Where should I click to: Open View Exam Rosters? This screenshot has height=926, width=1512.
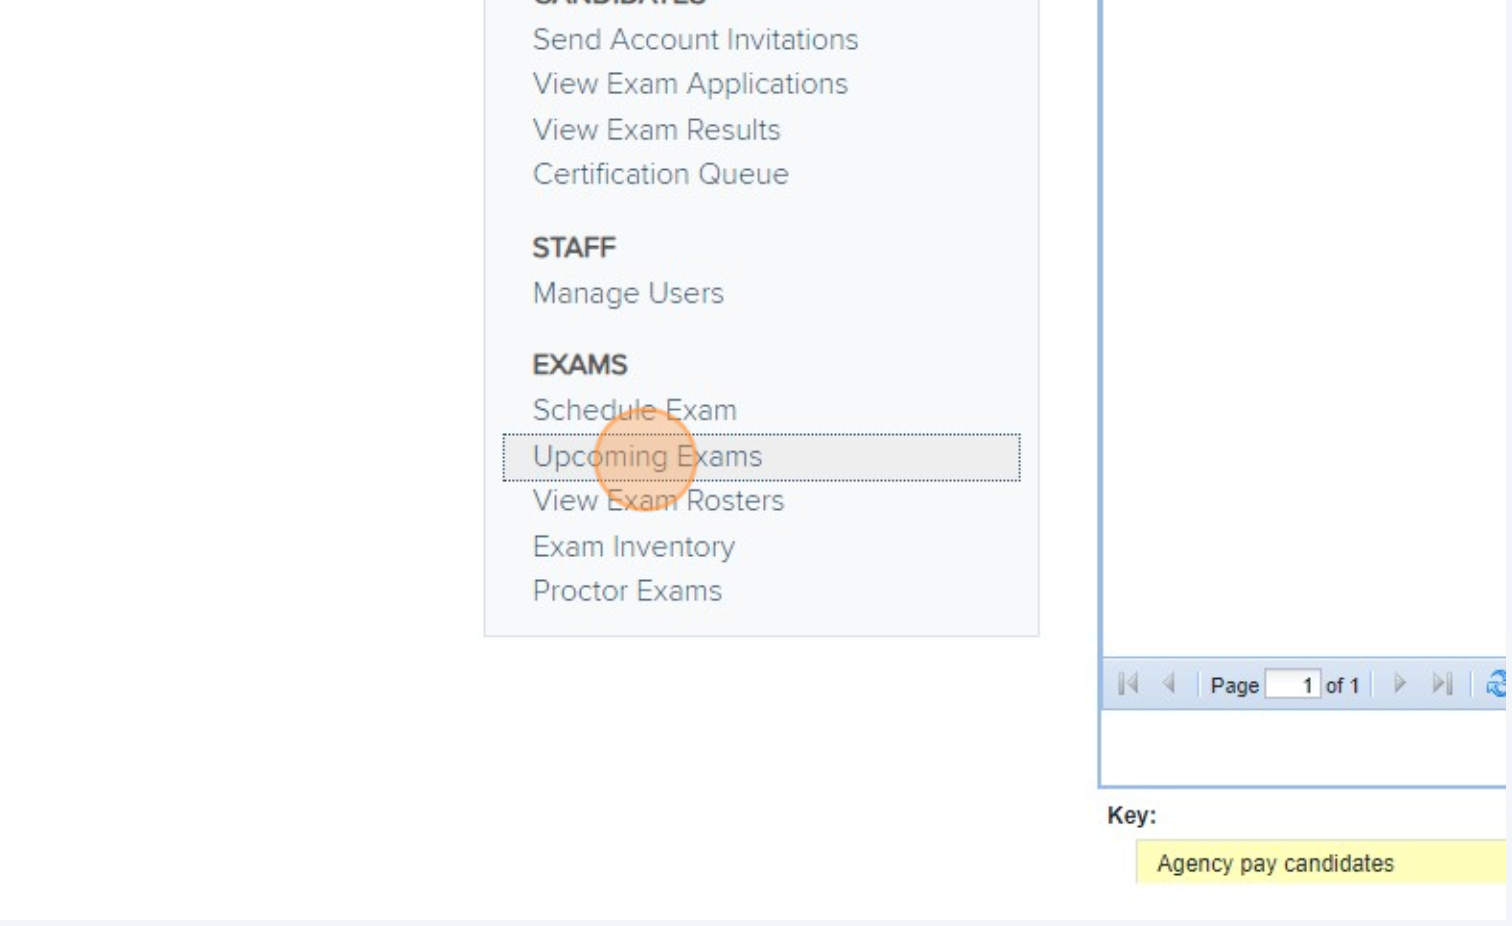coord(659,501)
